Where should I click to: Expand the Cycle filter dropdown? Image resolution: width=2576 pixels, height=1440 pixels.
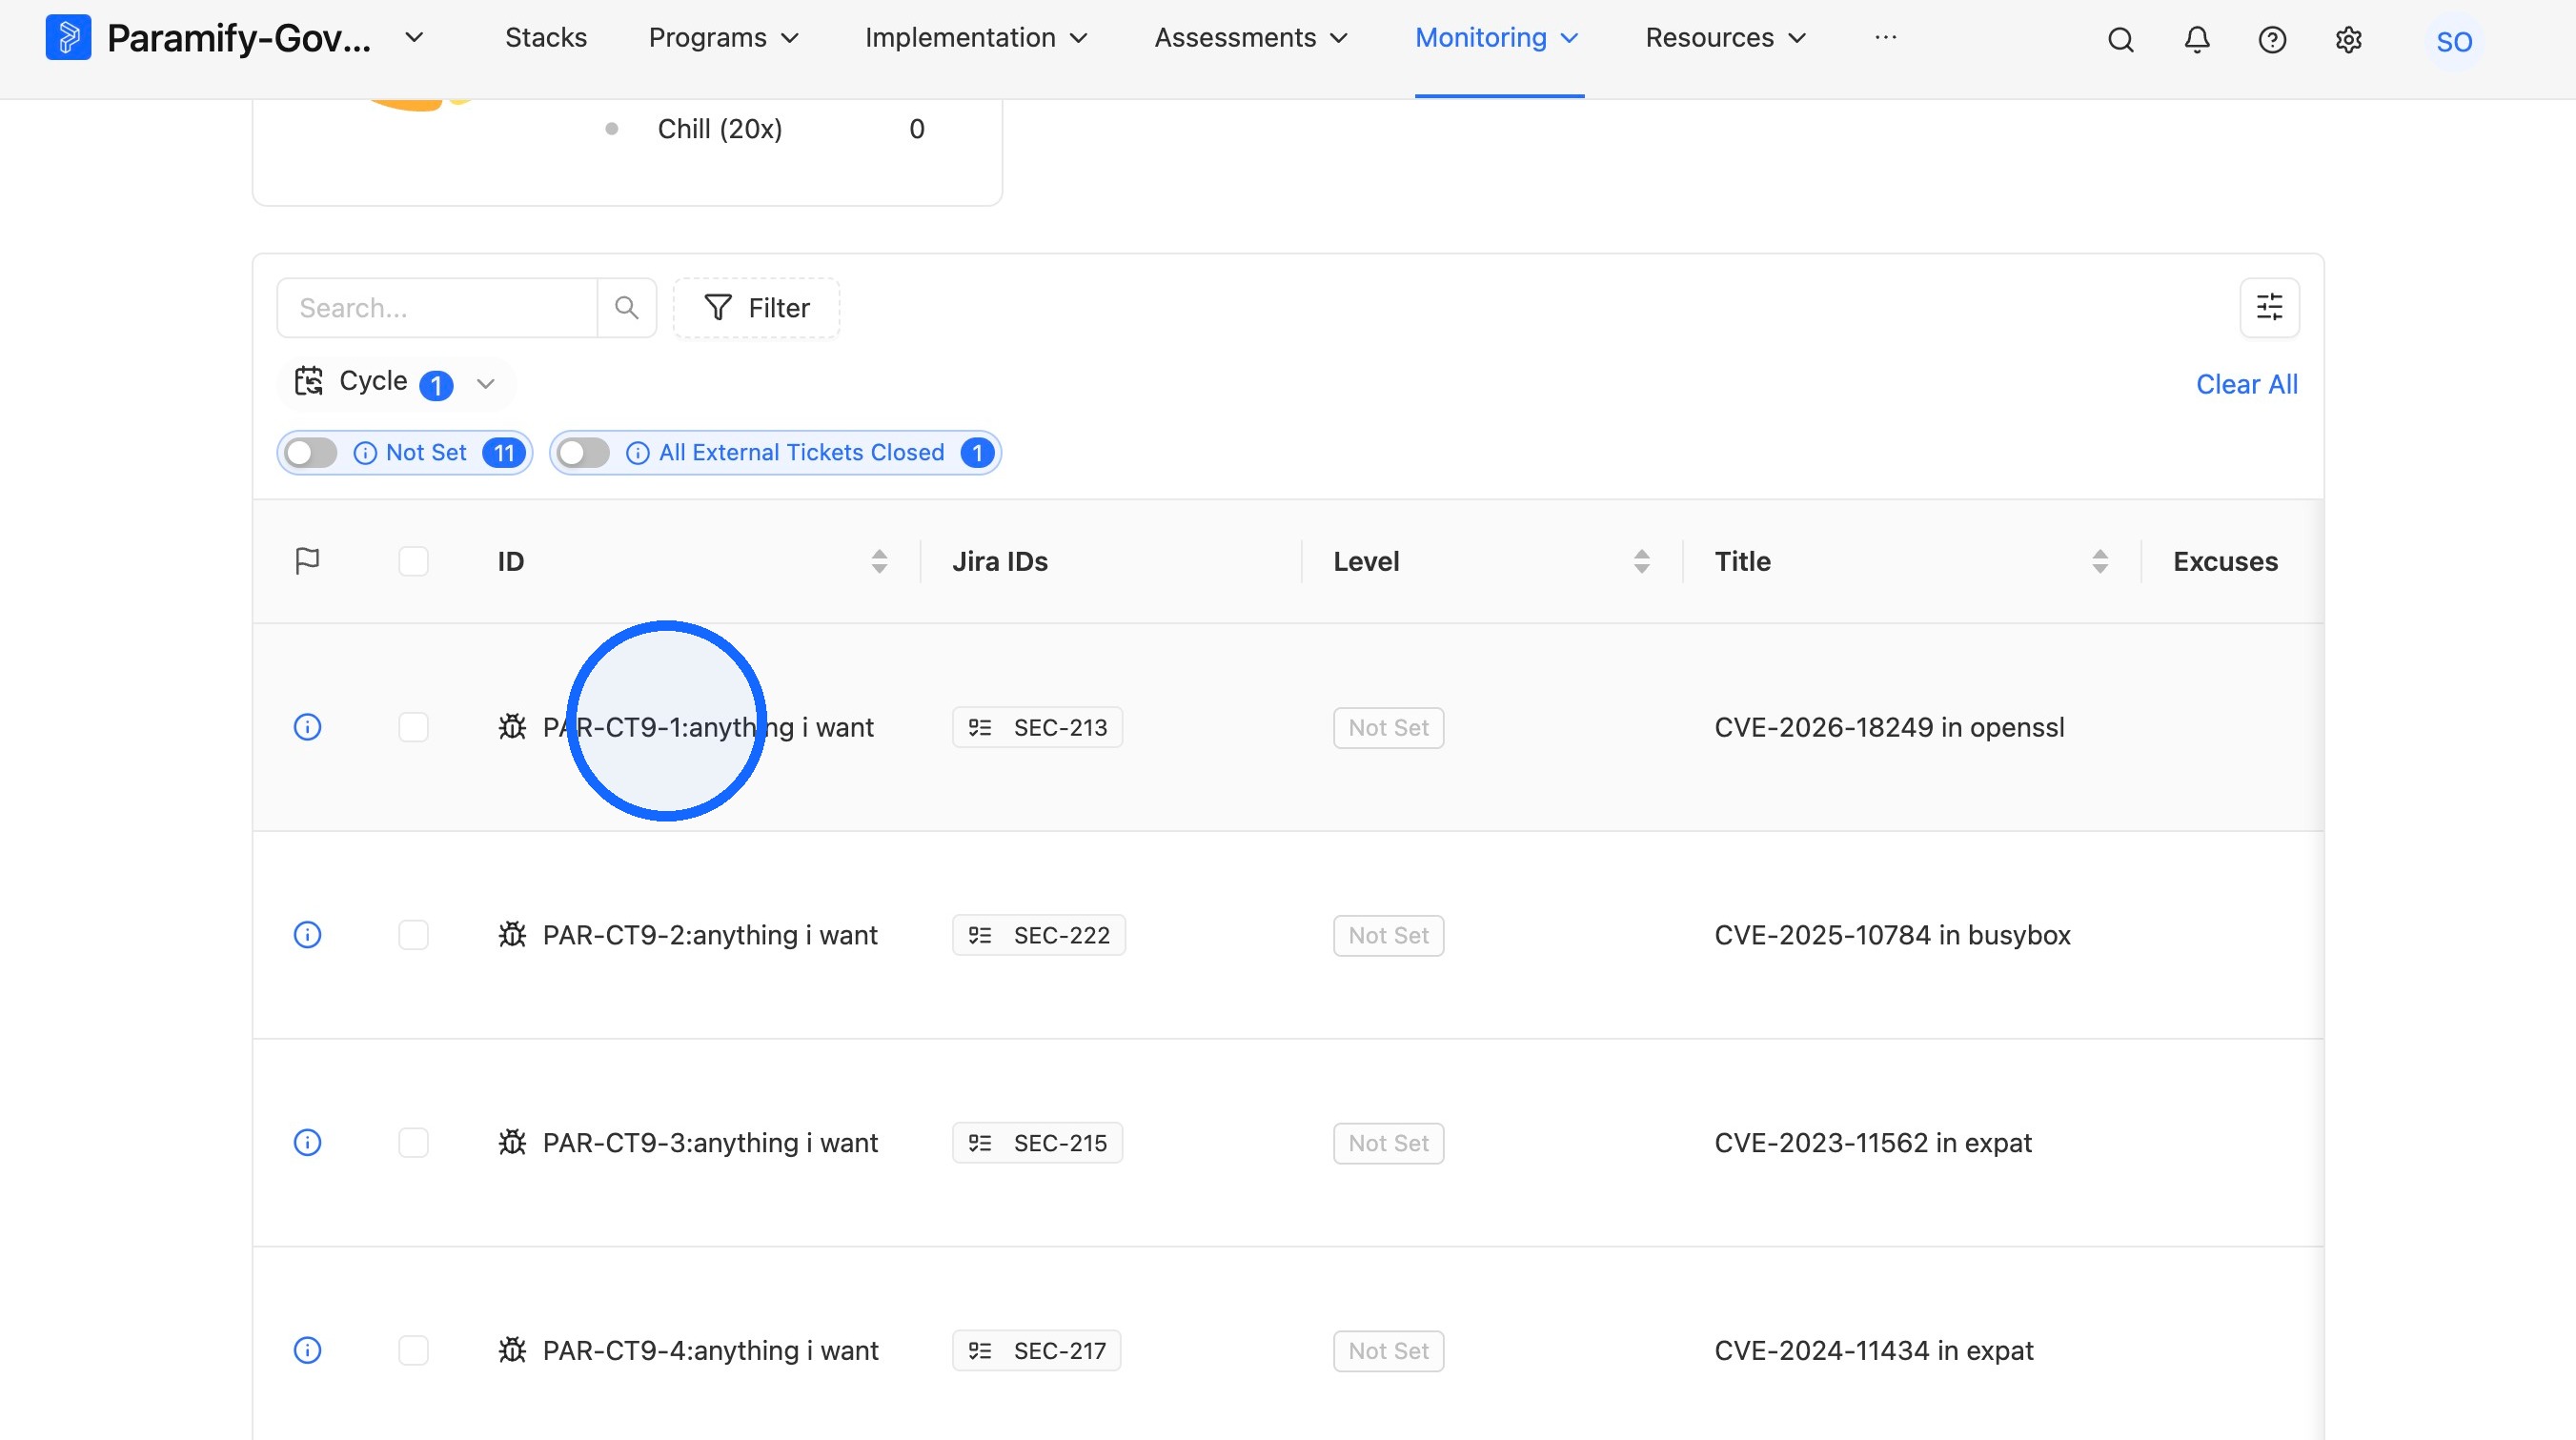(x=395, y=383)
